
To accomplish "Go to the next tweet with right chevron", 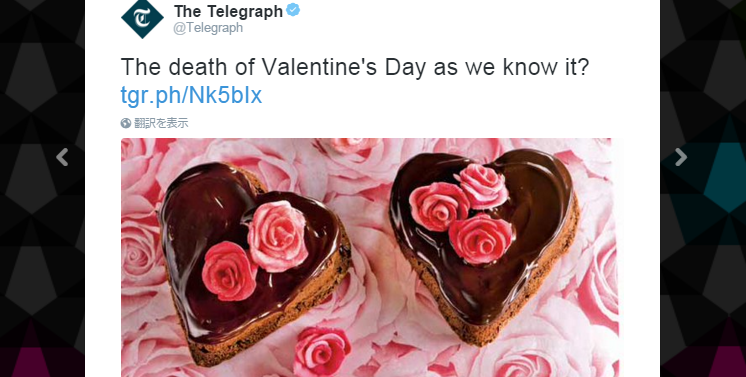I will tap(681, 157).
